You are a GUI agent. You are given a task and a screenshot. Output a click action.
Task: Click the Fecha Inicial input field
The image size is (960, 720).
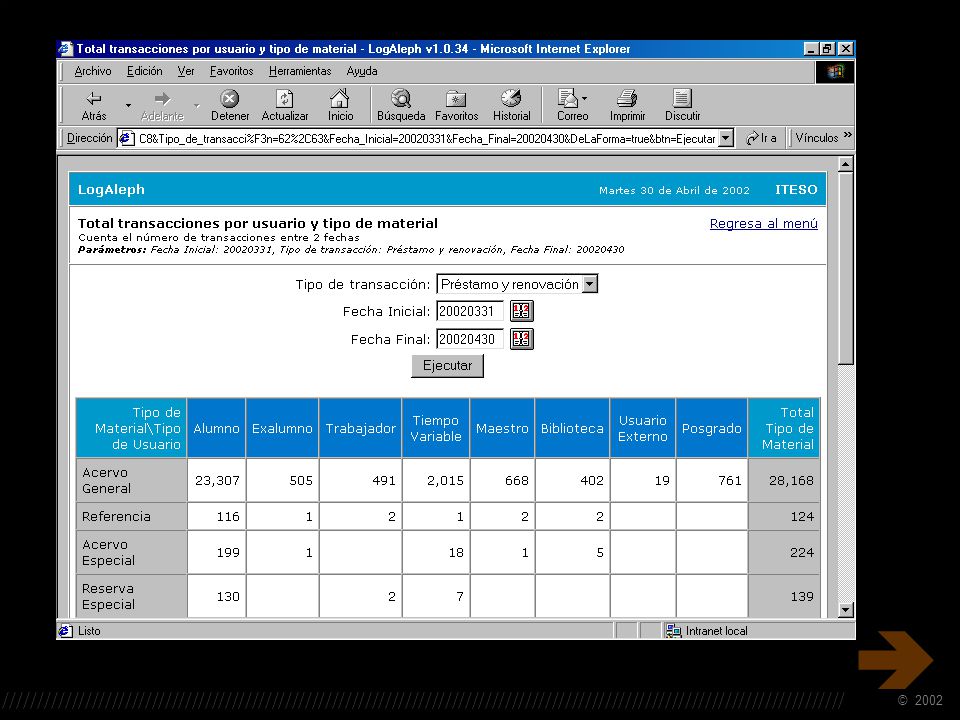click(470, 311)
